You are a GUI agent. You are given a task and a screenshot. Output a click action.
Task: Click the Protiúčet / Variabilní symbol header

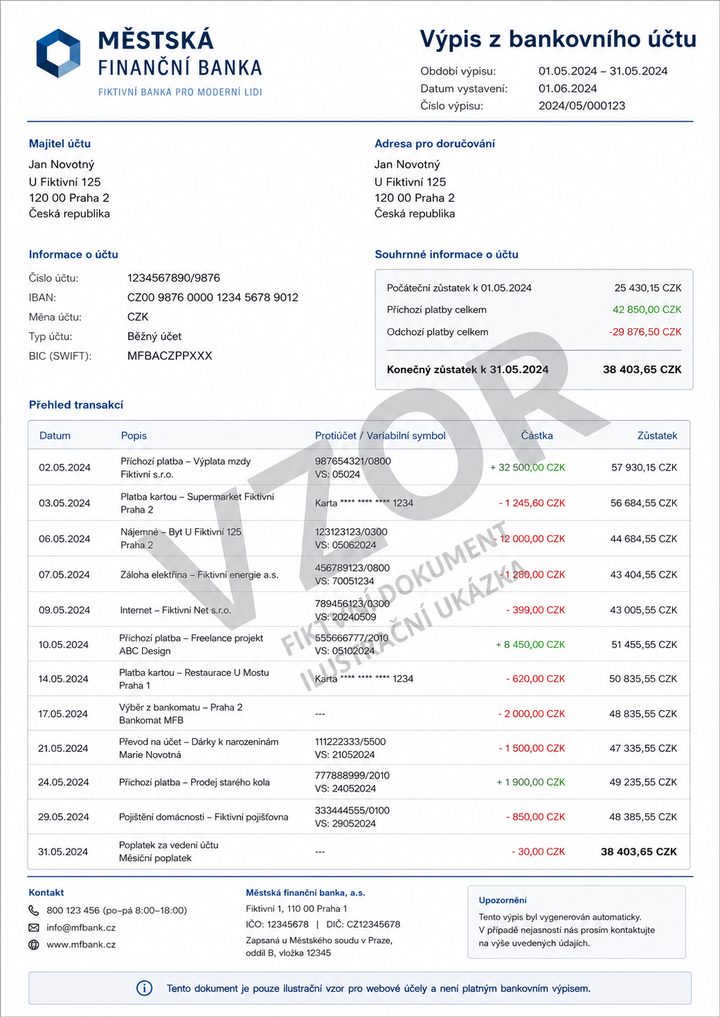pos(380,435)
